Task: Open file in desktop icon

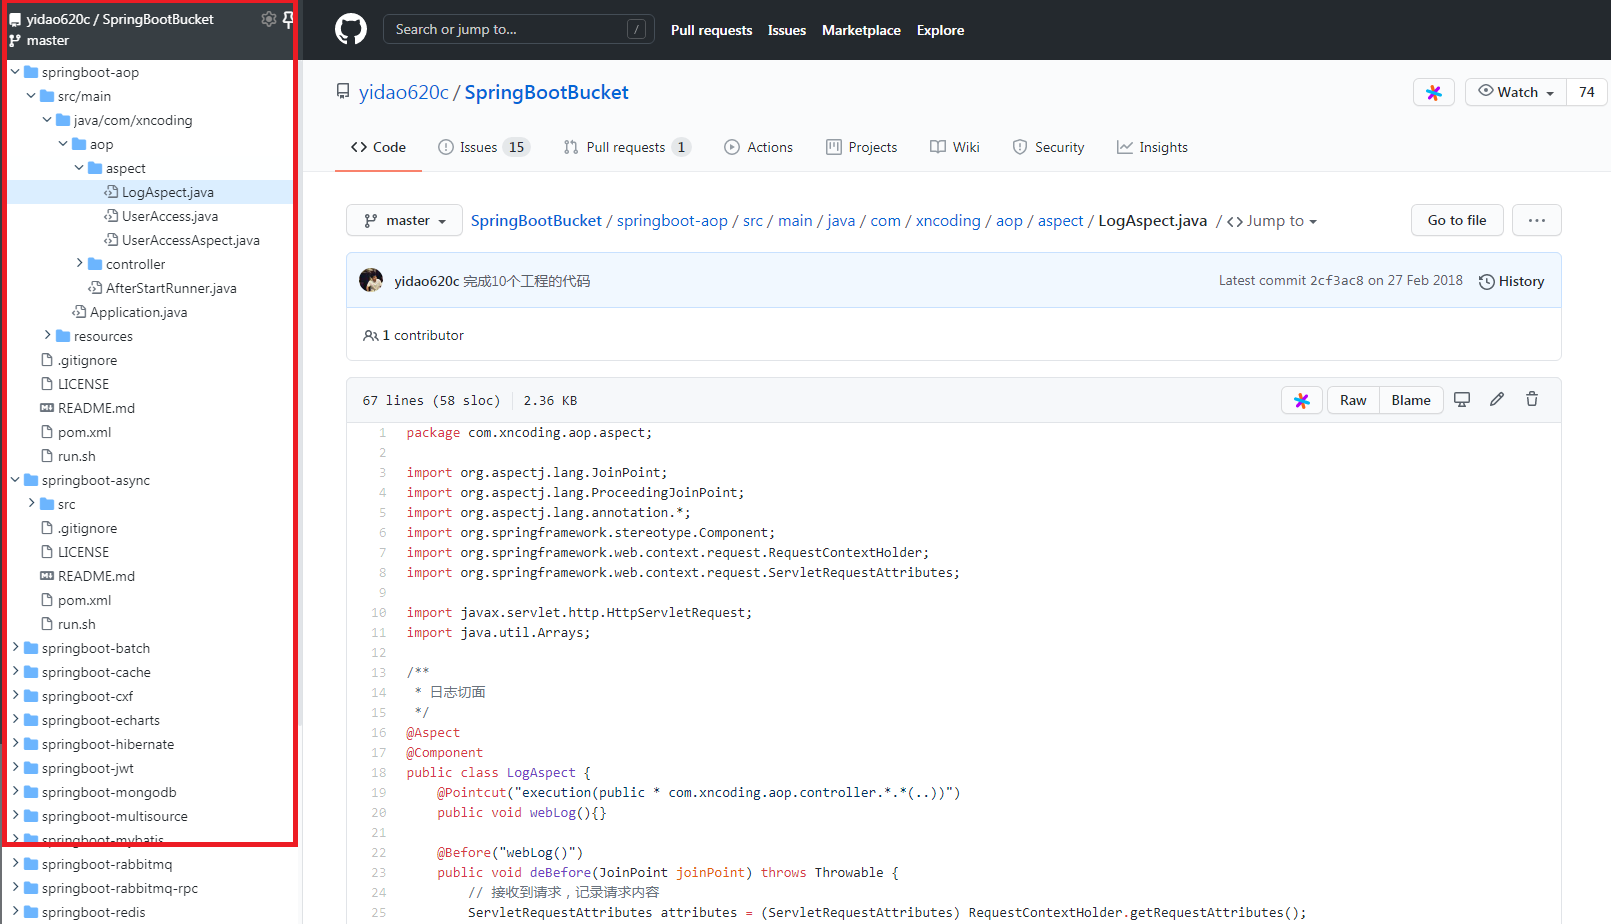Action: [1461, 400]
